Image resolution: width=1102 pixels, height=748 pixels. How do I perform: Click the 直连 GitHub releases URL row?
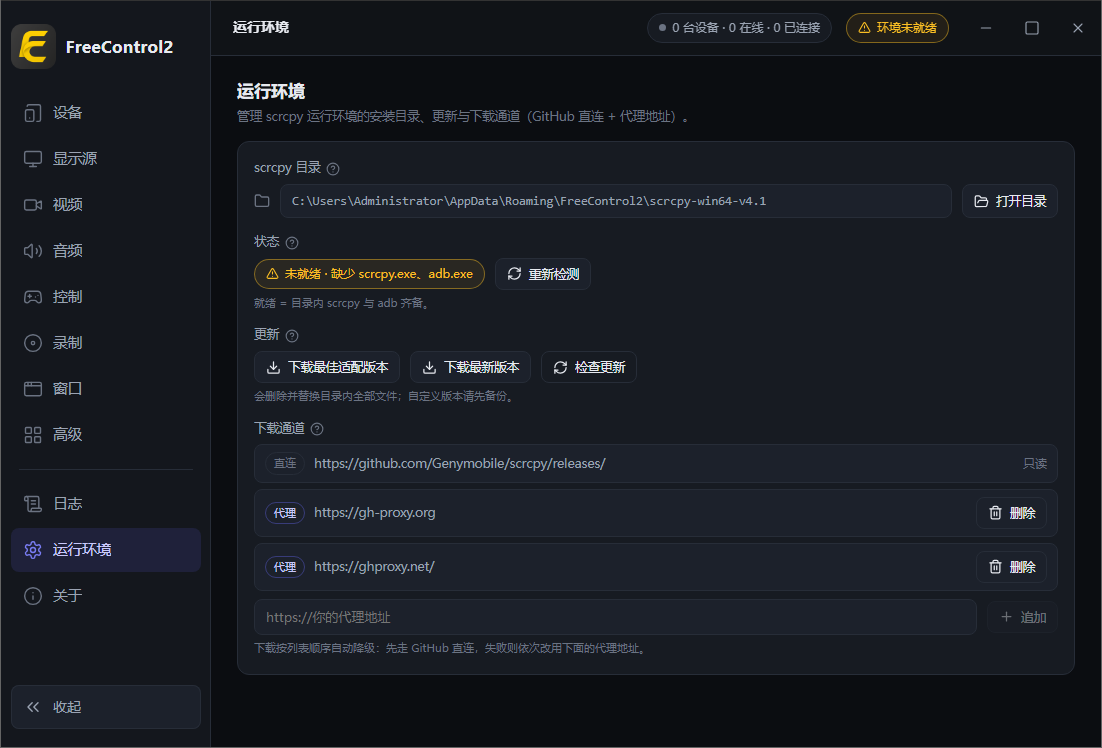tap(656, 463)
